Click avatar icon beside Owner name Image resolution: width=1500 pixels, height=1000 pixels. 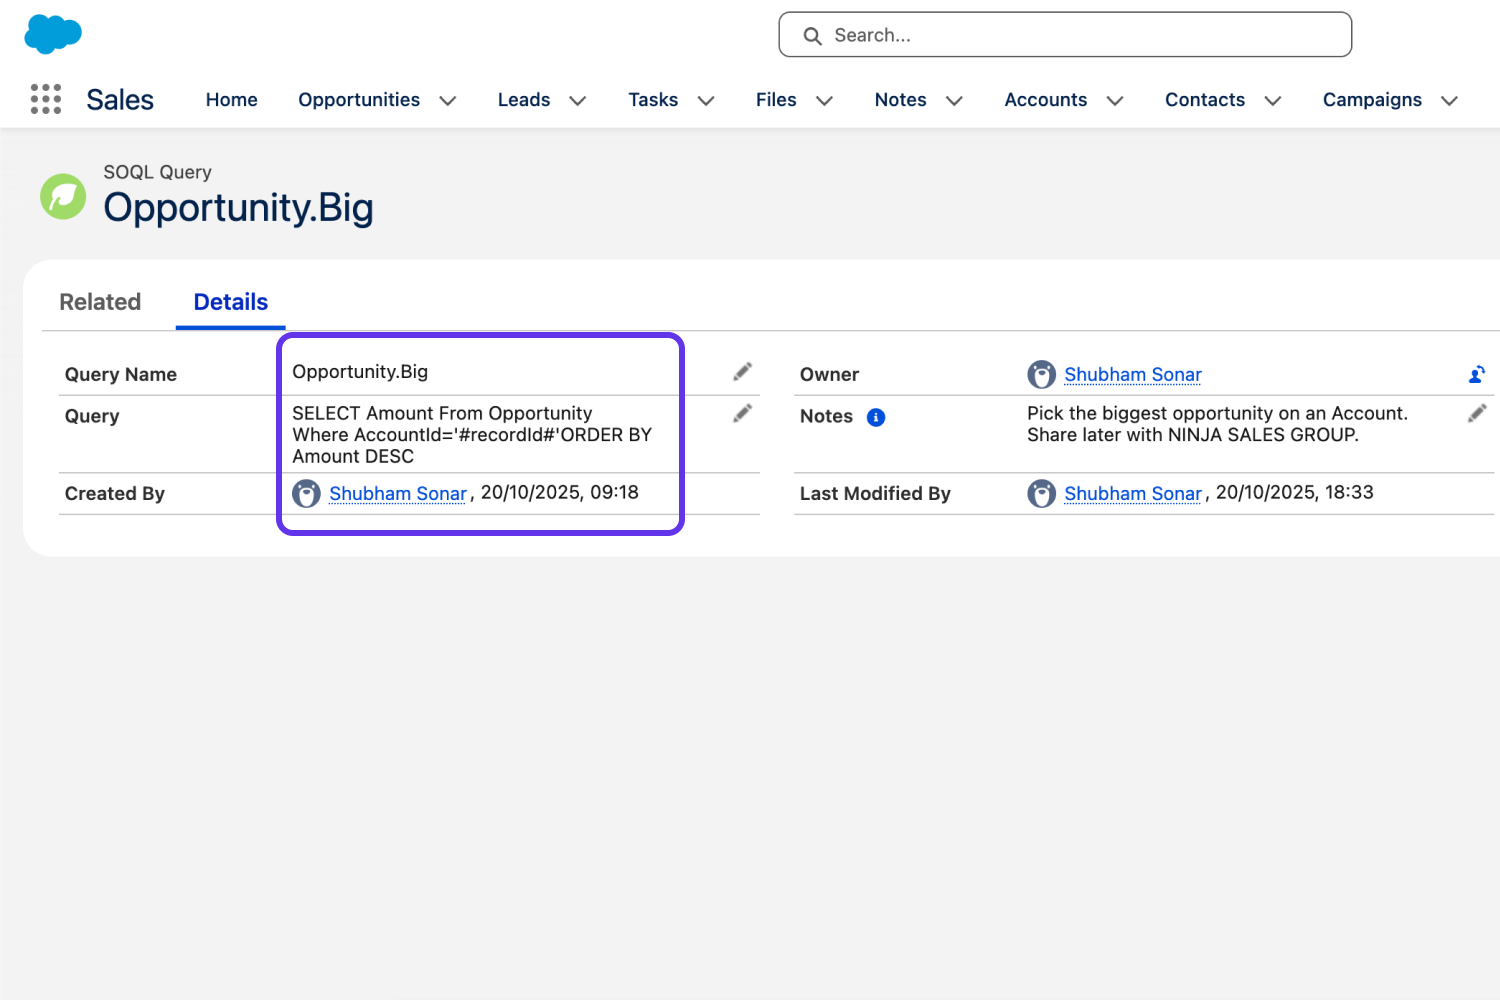click(x=1041, y=375)
